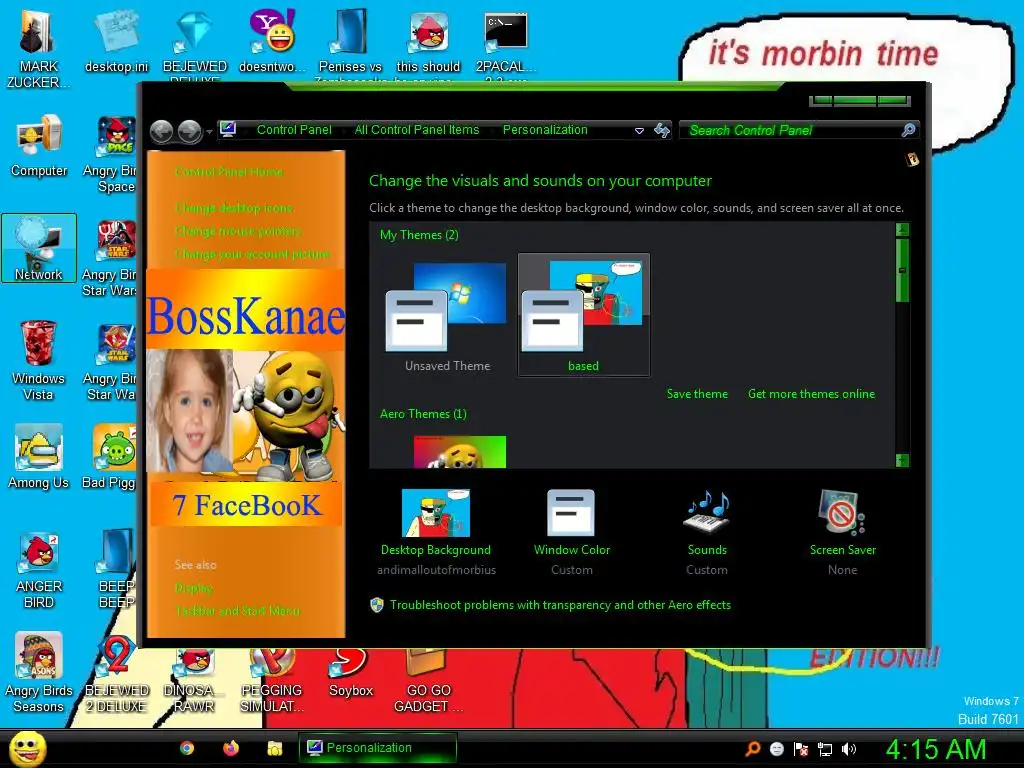Click the Back navigation arrow

point(161,131)
